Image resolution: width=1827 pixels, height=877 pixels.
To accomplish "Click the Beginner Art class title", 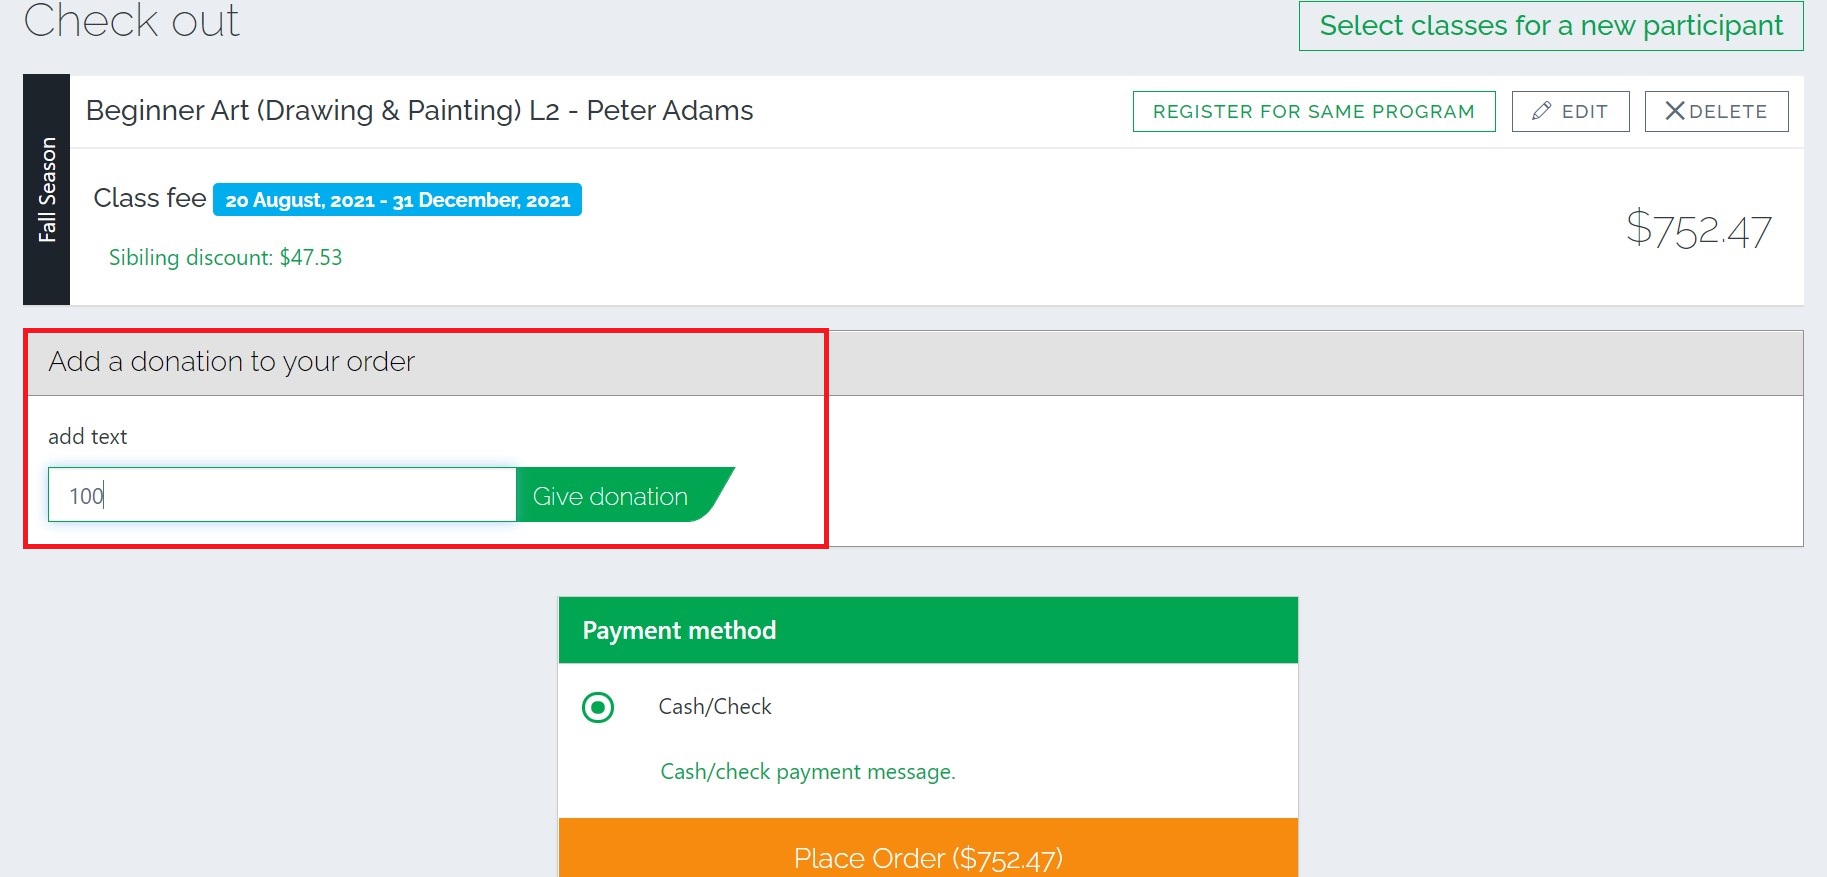I will [420, 110].
